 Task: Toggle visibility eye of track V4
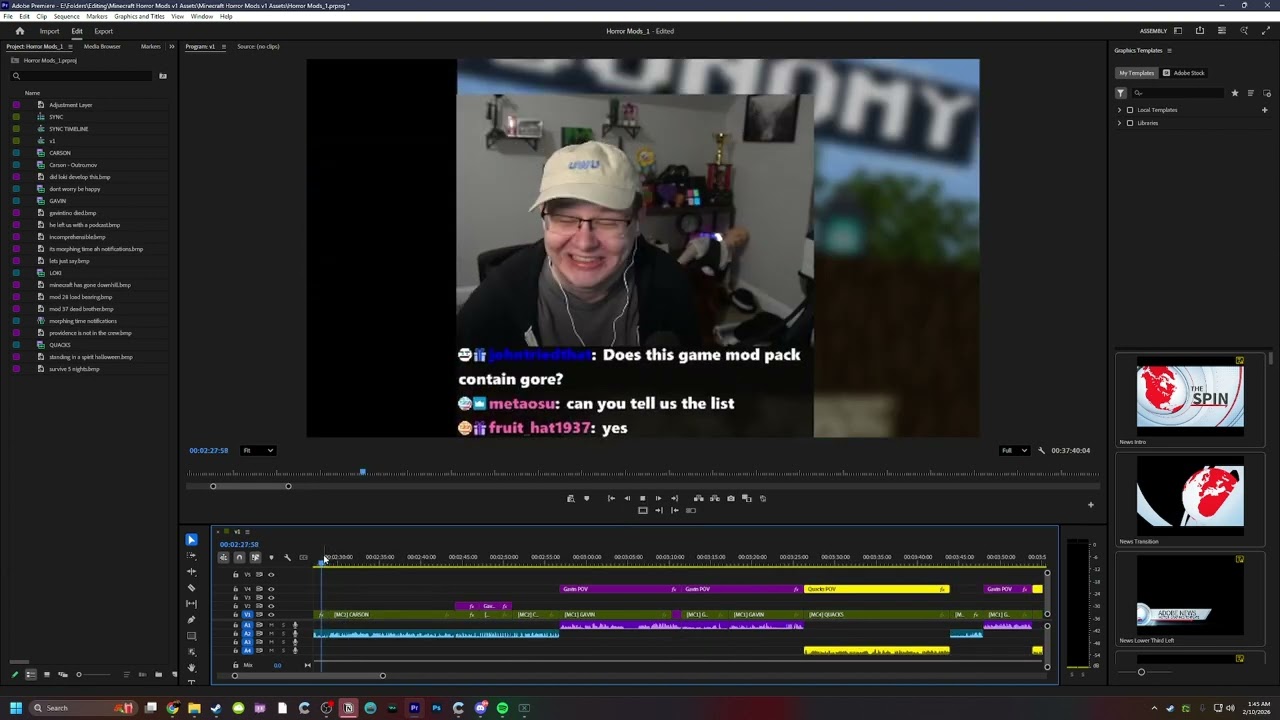271,589
